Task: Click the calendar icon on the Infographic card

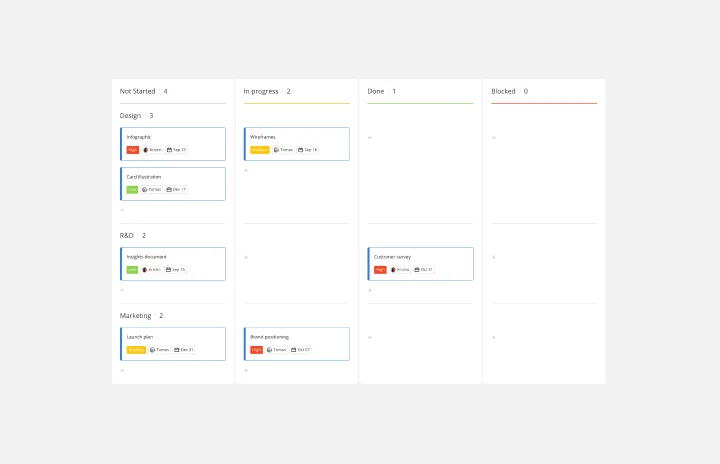Action: point(169,150)
